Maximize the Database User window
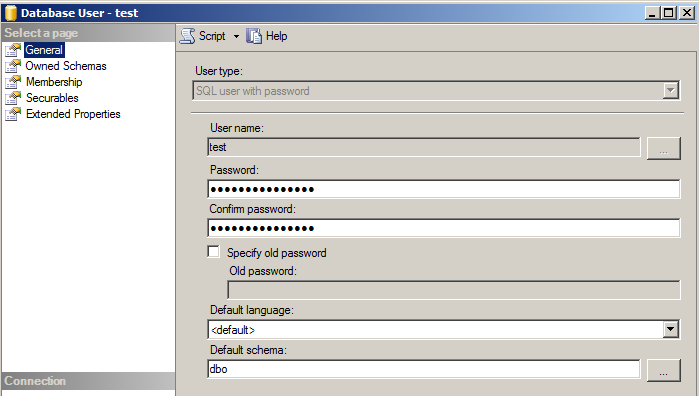Screen dimensions: 699x396 [x=669, y=13]
